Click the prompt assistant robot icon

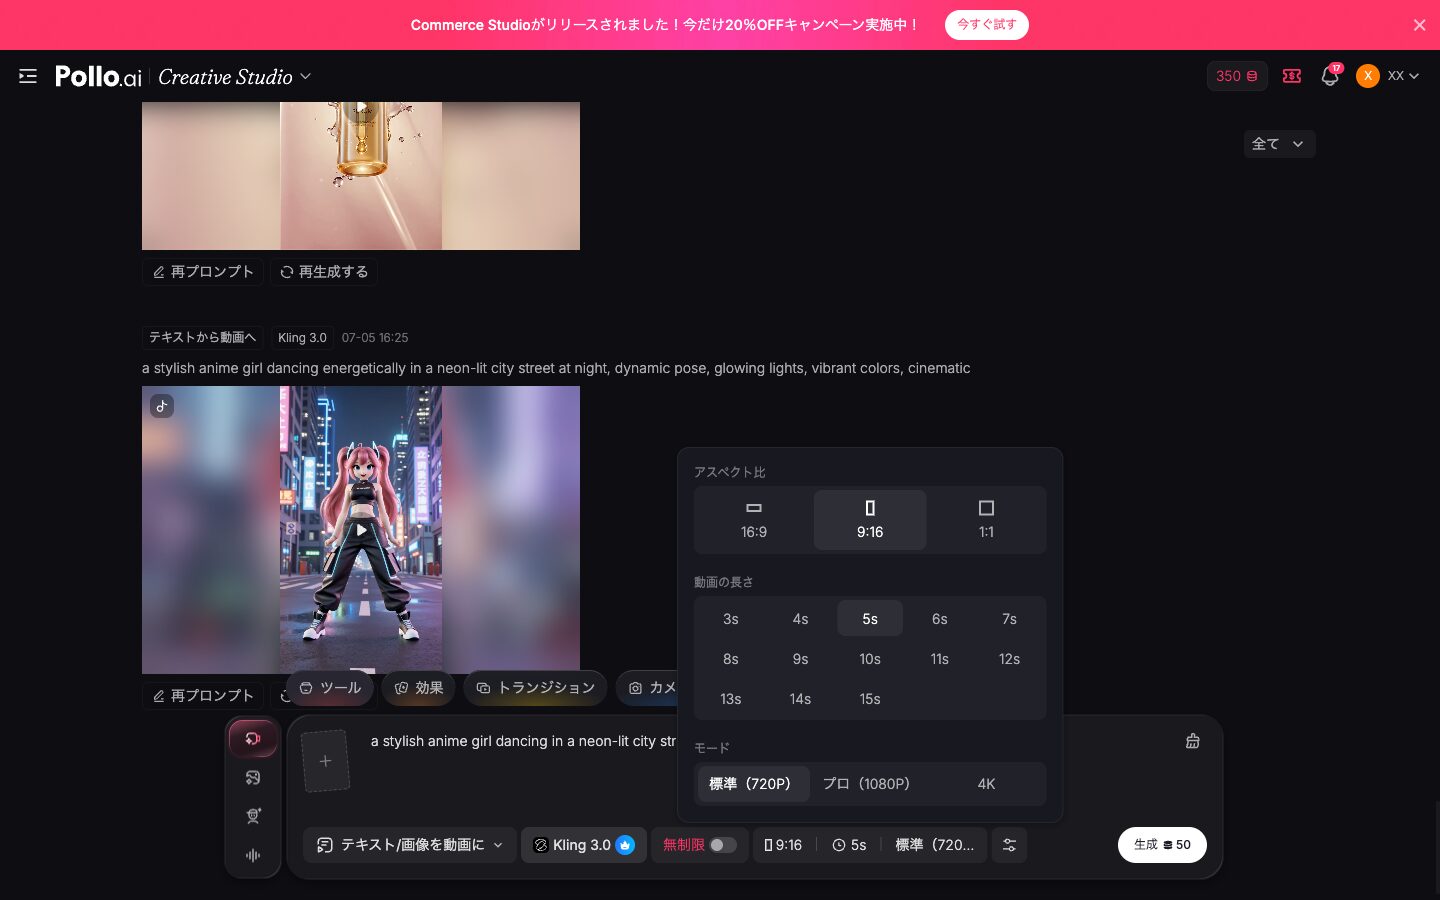pyautogui.click(x=1192, y=741)
